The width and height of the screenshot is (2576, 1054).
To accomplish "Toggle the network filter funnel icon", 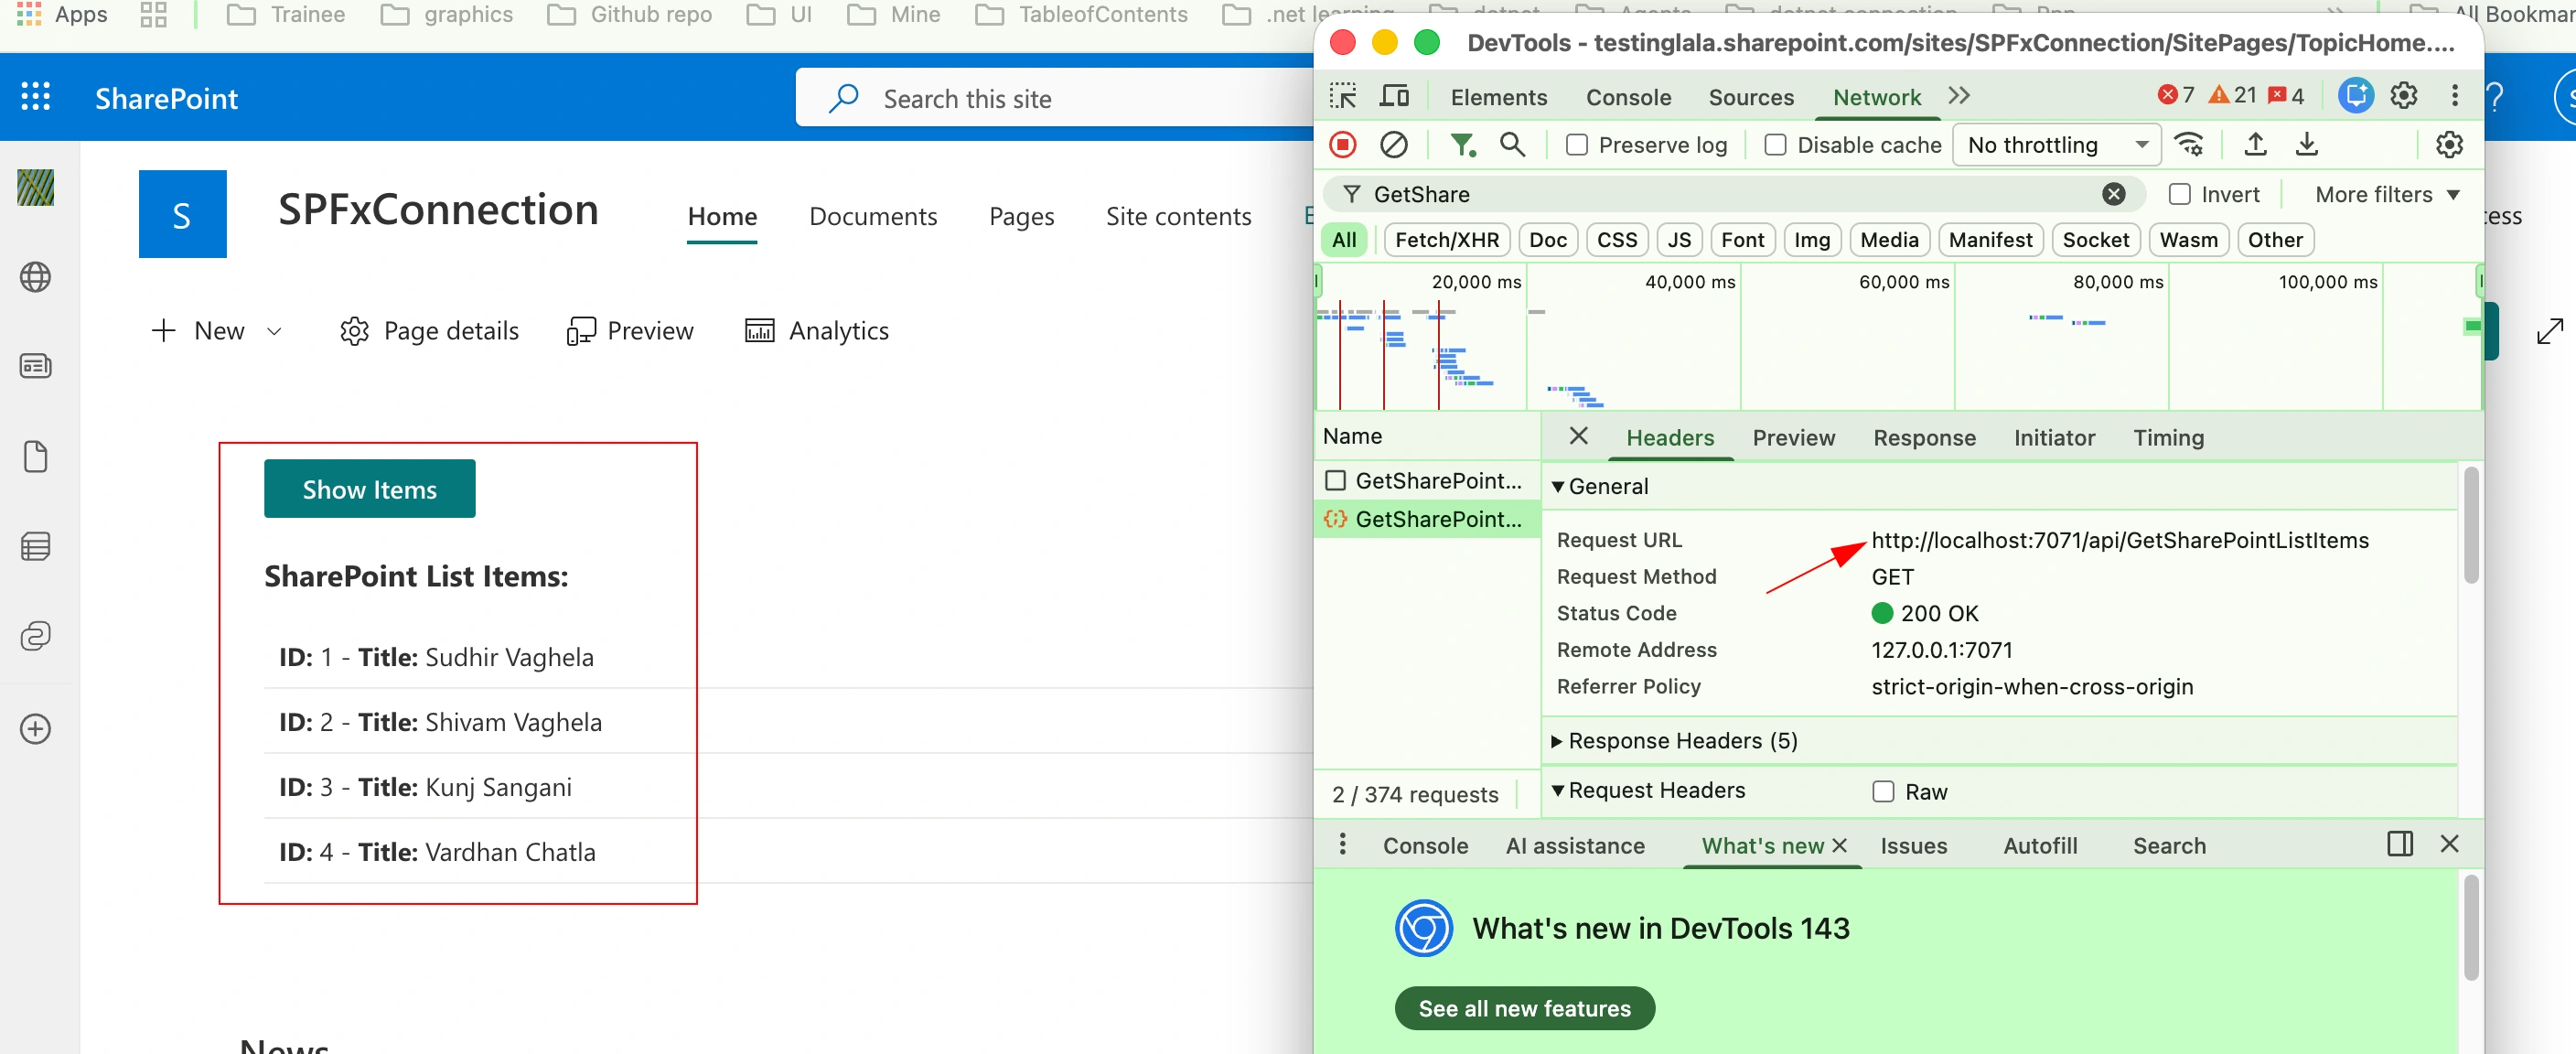I will pyautogui.click(x=1463, y=145).
